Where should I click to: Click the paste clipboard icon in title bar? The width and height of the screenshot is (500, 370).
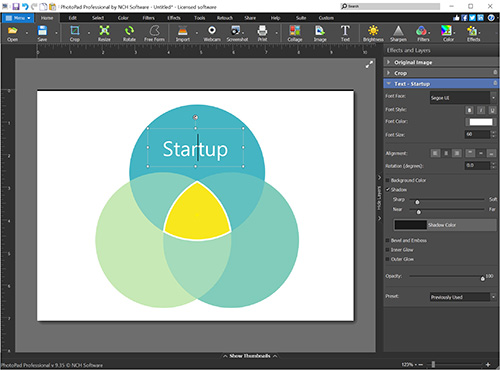click(52, 6)
